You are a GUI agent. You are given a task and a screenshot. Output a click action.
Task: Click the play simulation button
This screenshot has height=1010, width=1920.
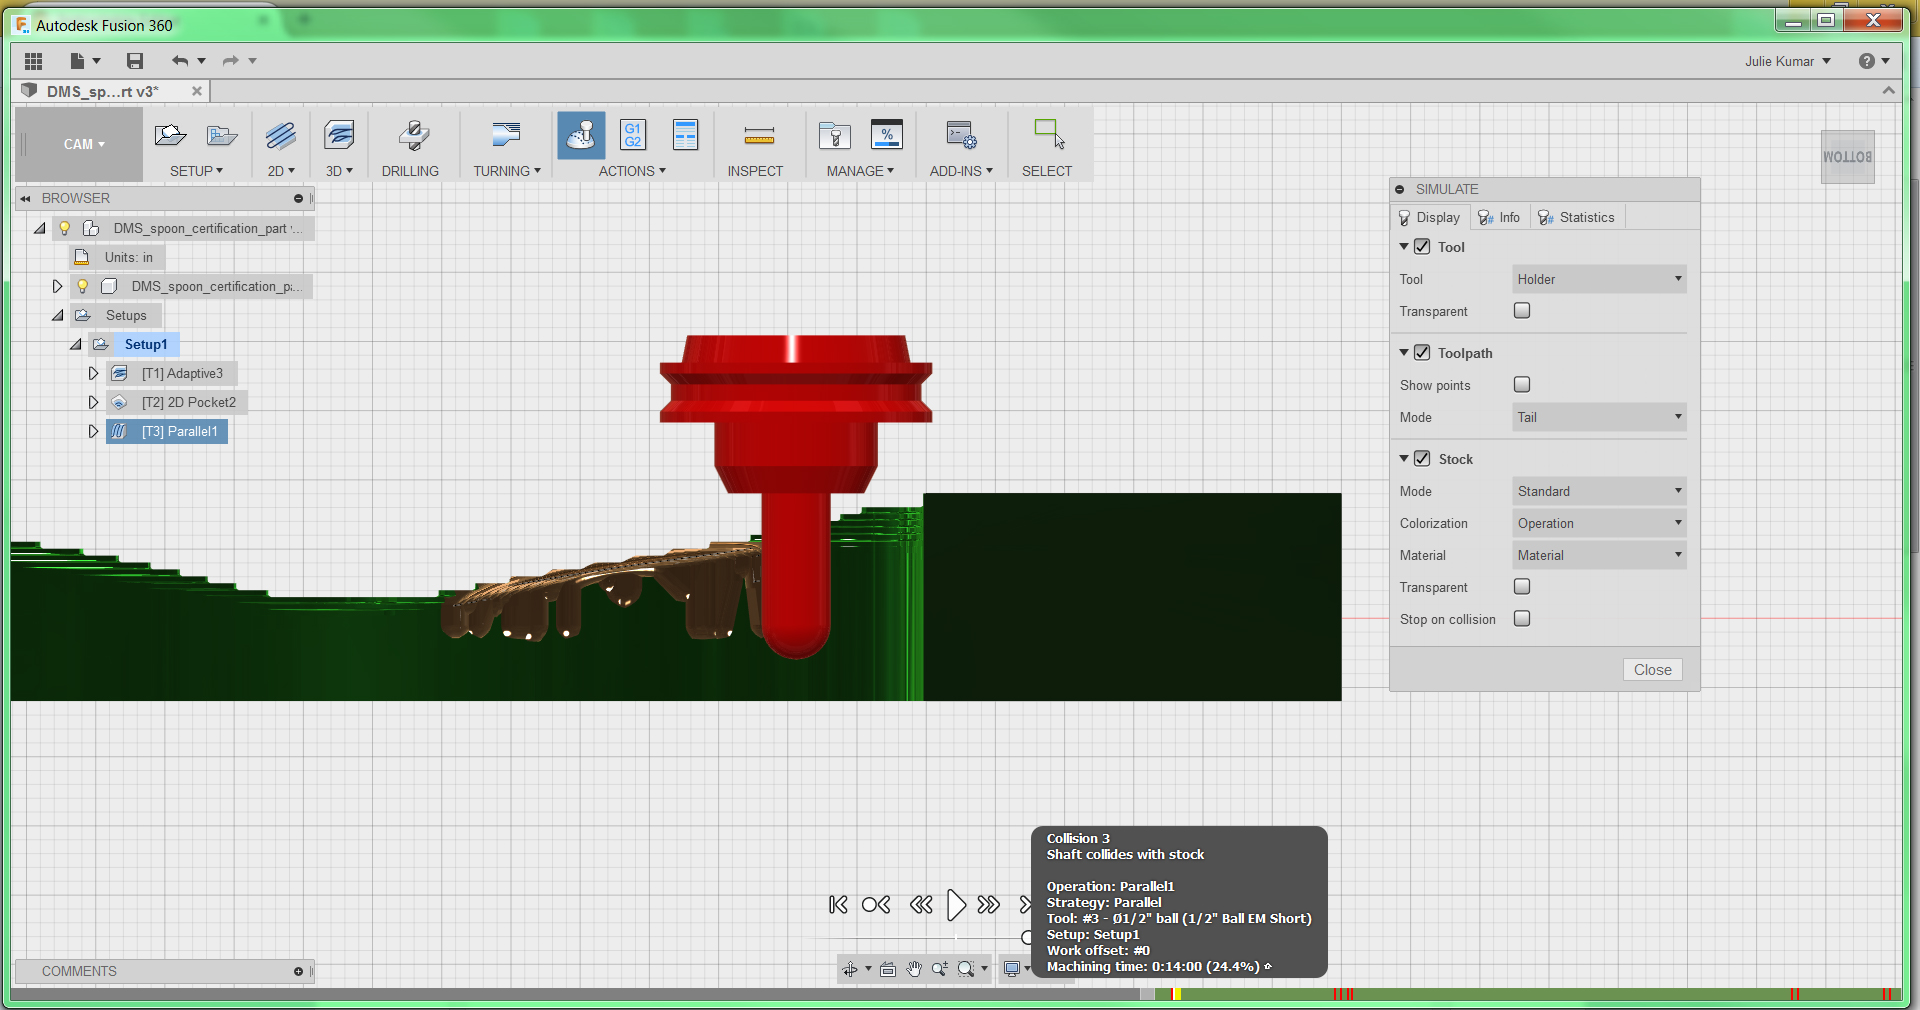956,905
